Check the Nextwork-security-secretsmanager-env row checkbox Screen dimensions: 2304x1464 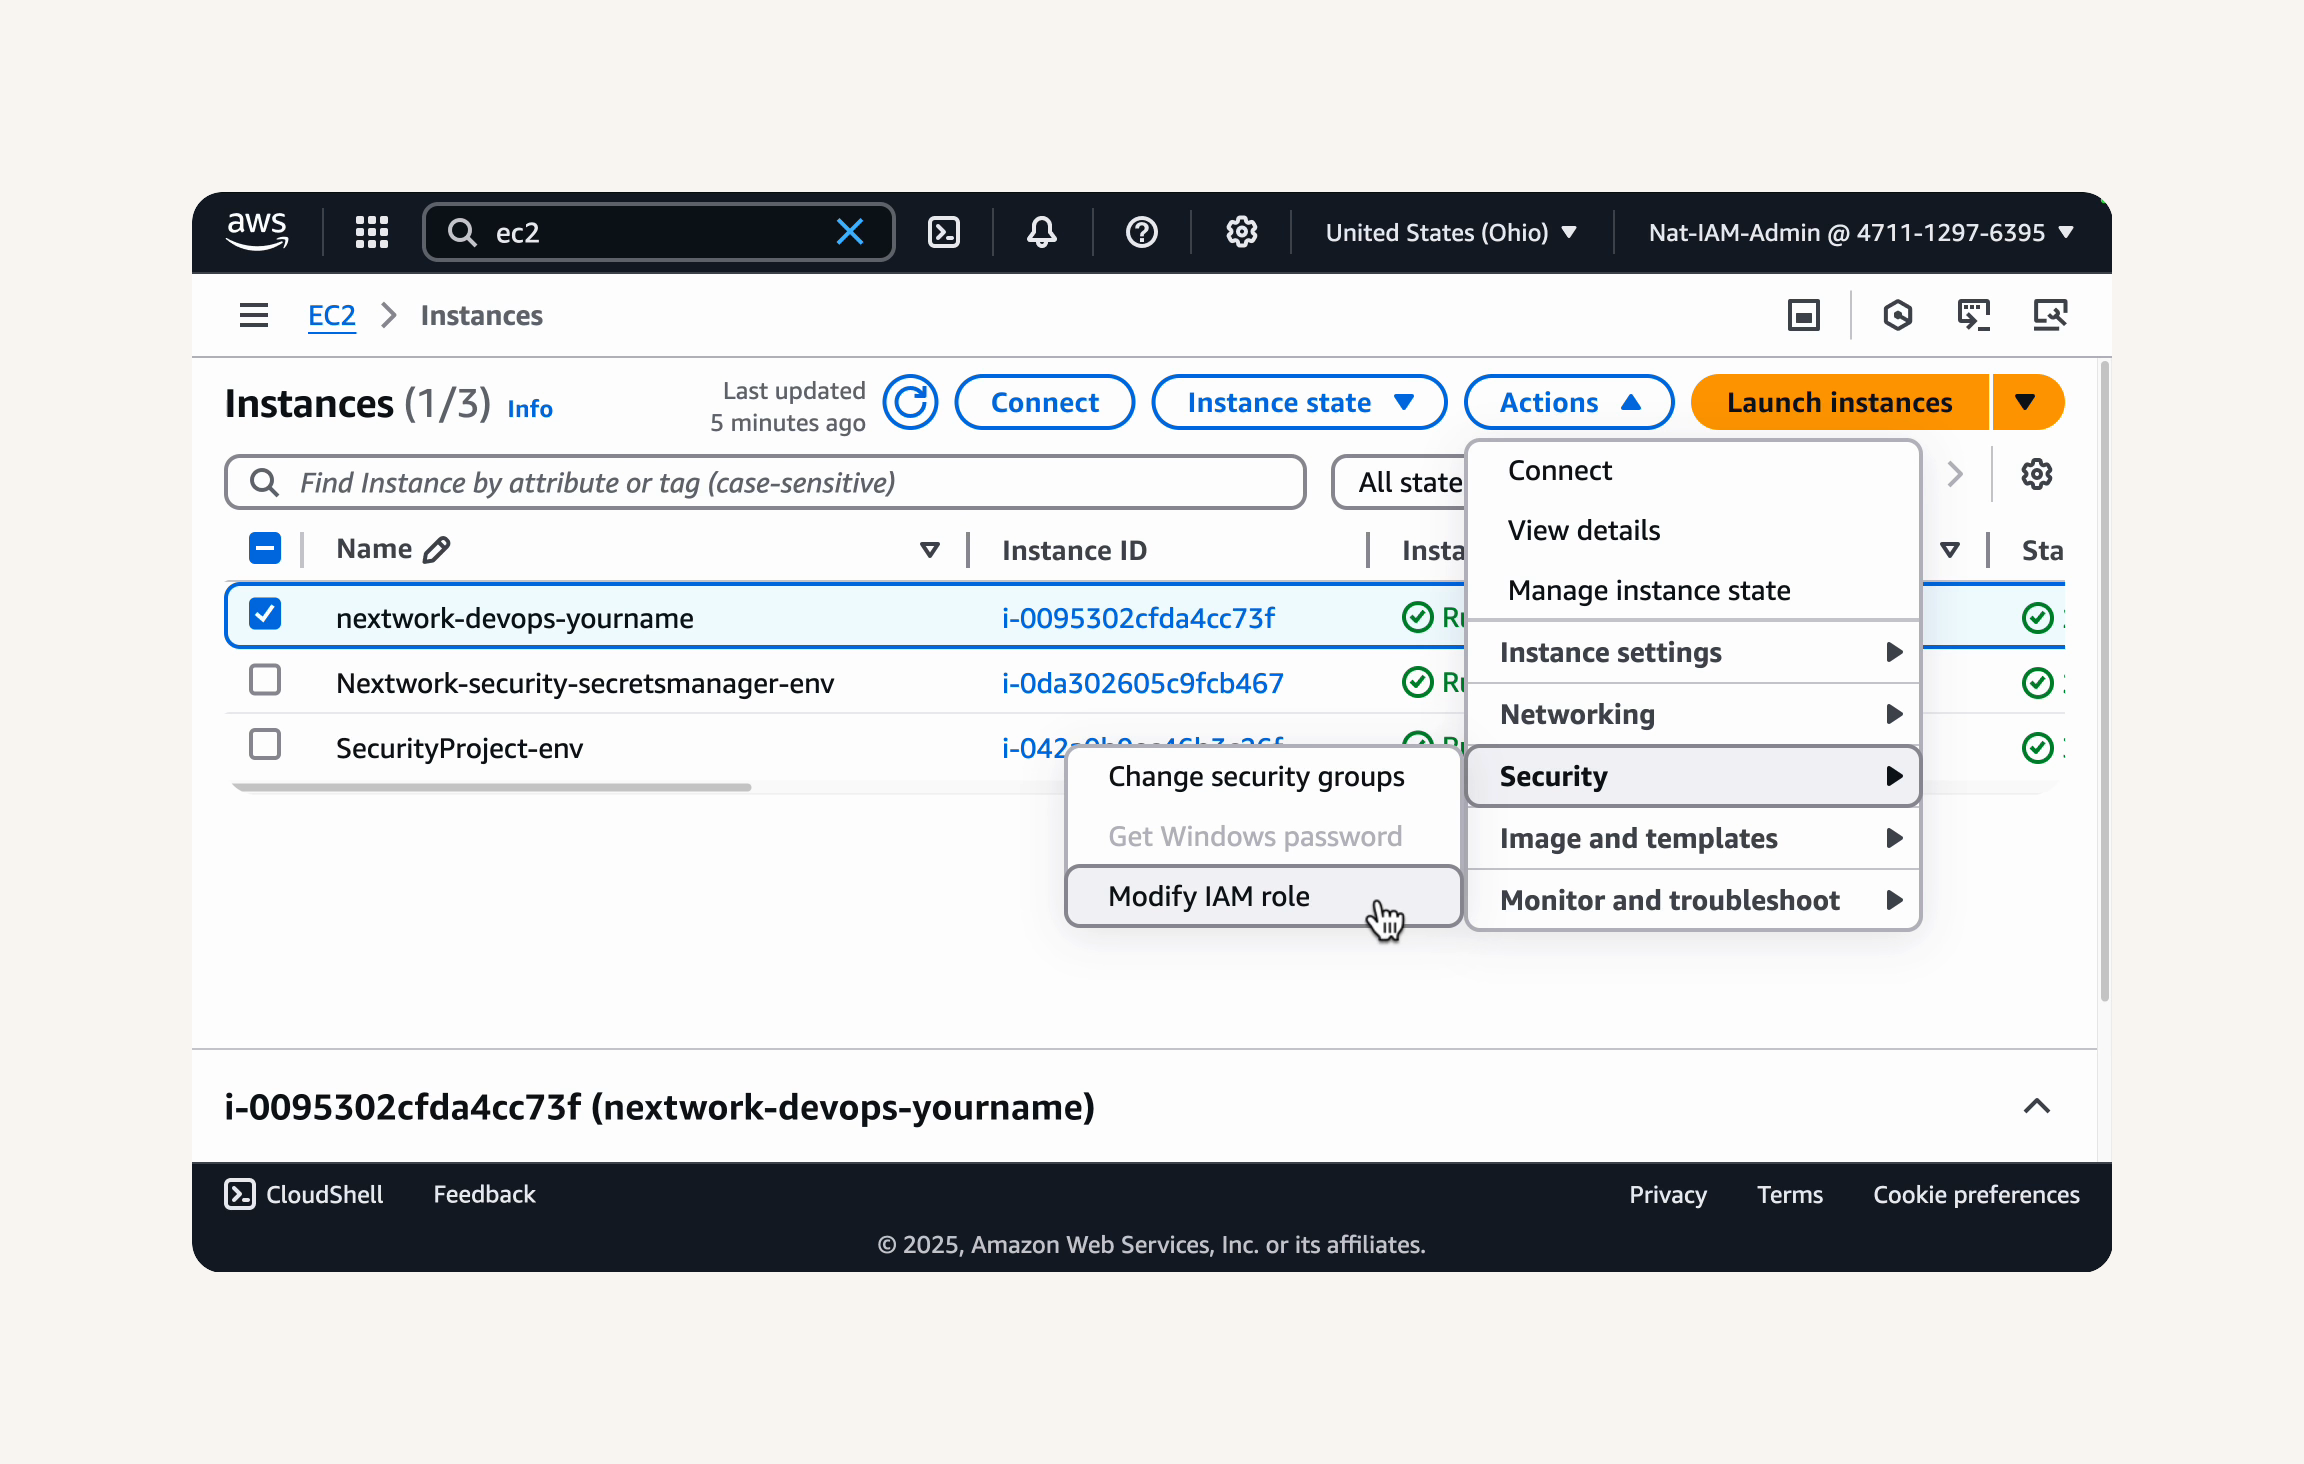265,680
